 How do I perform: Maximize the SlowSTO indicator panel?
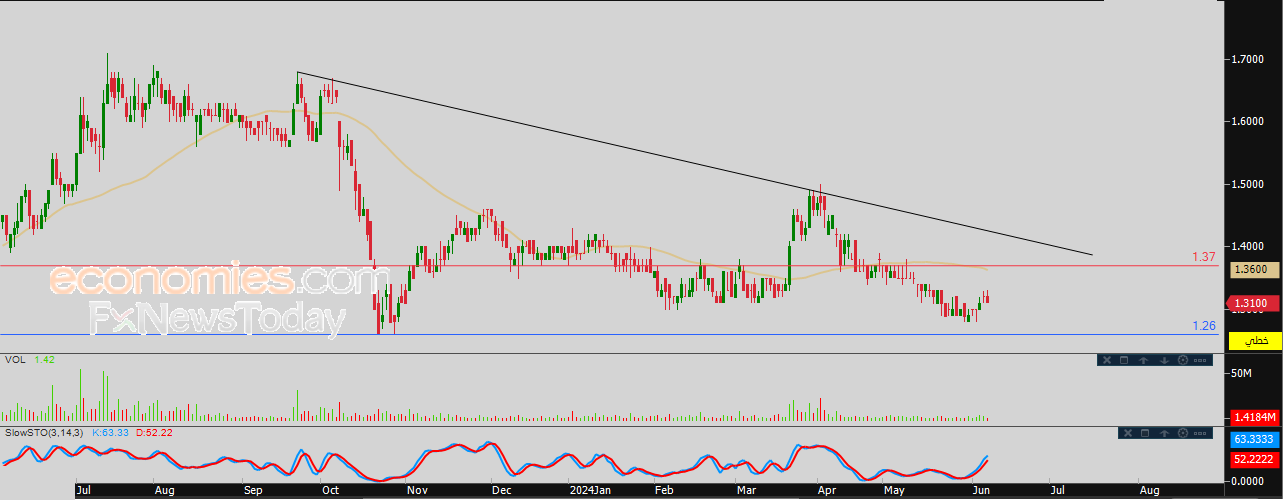click(1145, 433)
